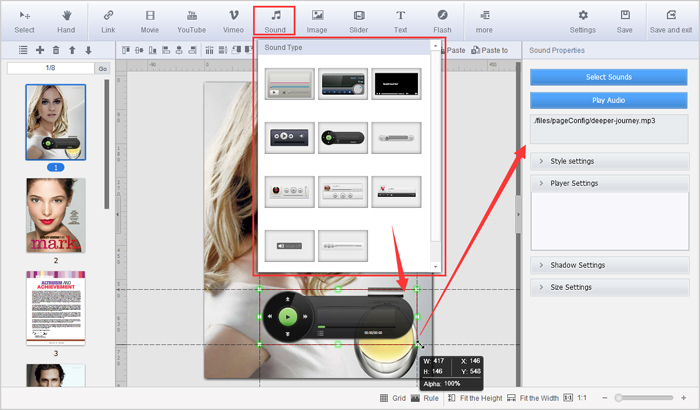Activate the Hand pan tool
Viewport: 700px width, 410px height.
click(67, 21)
